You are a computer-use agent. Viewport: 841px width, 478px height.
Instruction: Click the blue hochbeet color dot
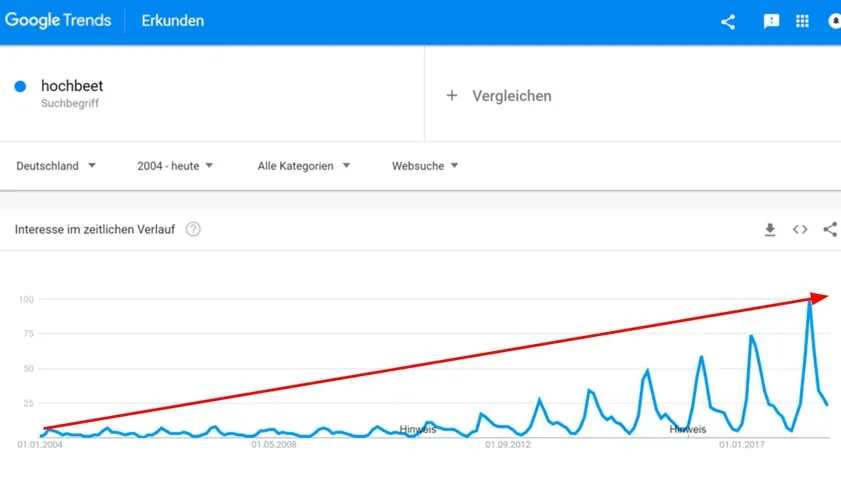(x=20, y=86)
